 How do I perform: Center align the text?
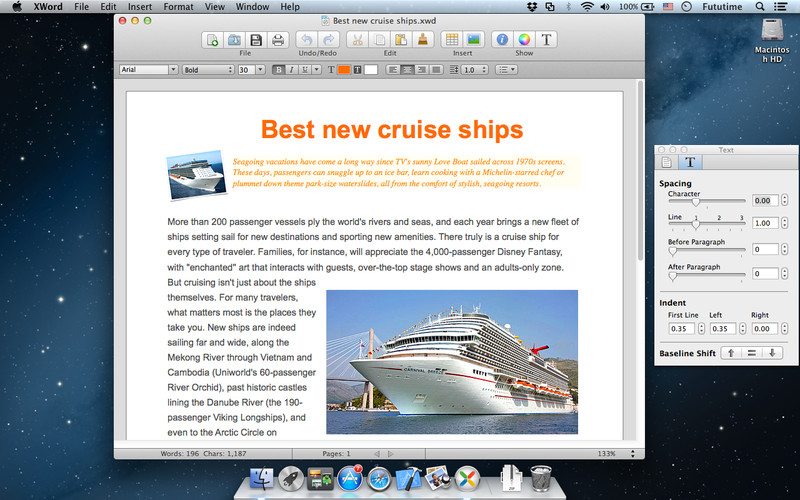click(x=407, y=70)
